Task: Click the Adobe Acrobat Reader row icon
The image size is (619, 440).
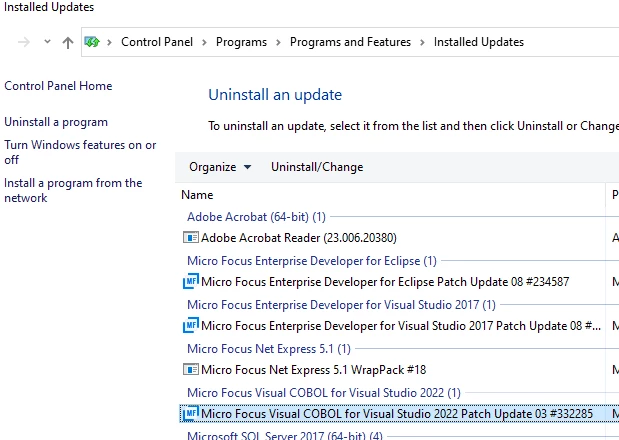Action: point(191,238)
